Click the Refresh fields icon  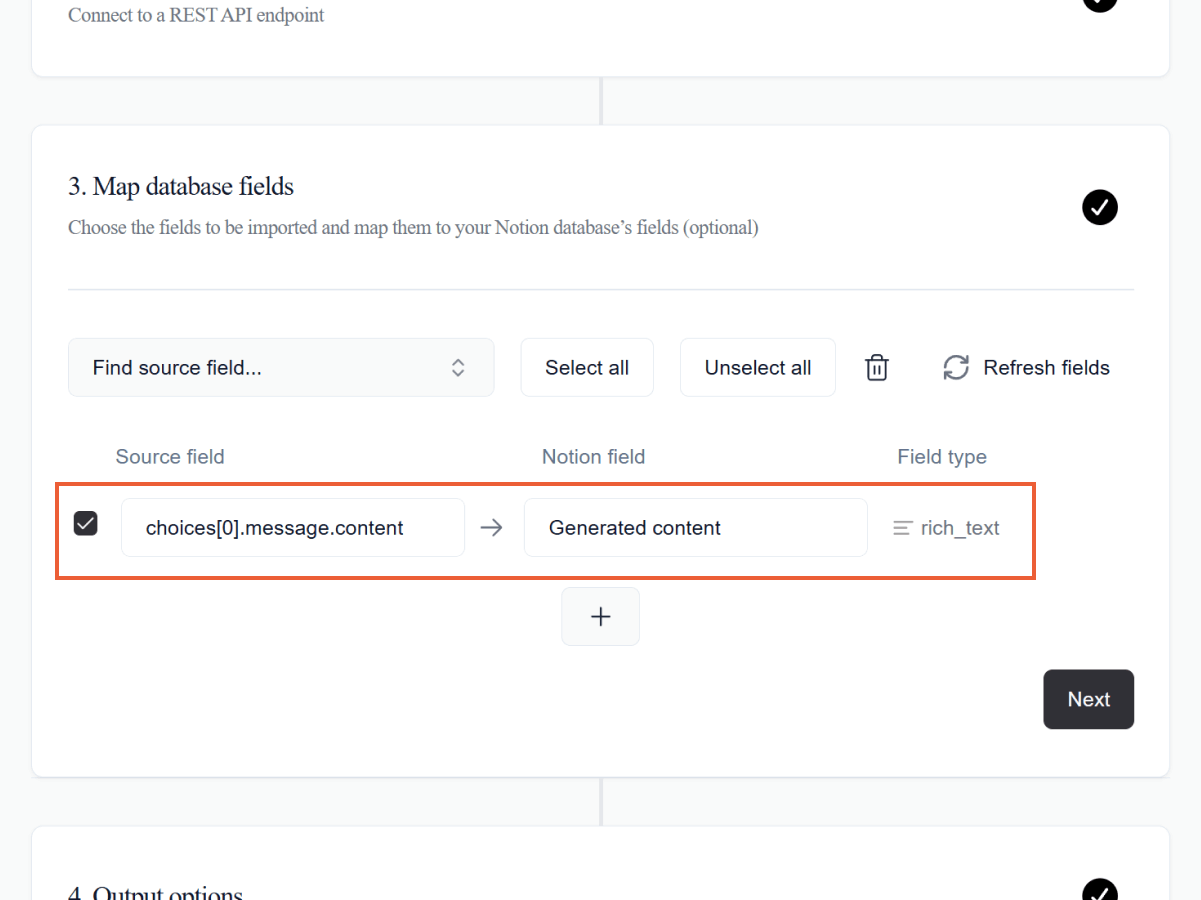(x=956, y=368)
